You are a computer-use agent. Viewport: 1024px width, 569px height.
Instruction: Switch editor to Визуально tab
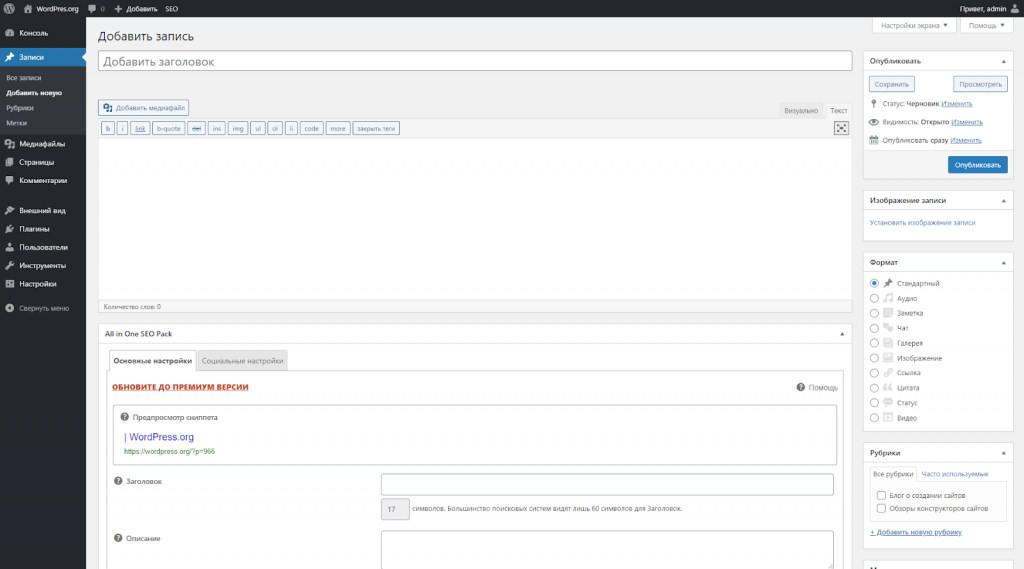coord(801,110)
